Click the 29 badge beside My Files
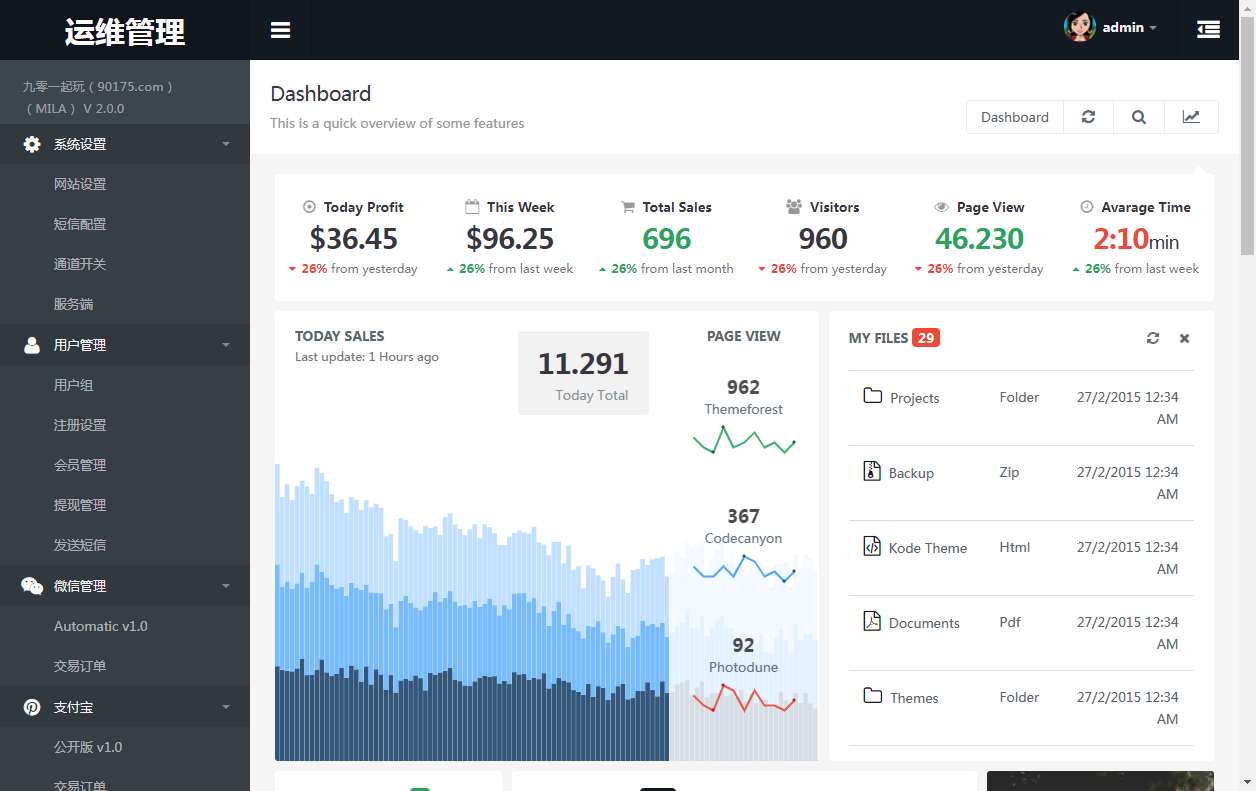The width and height of the screenshot is (1256, 791). [x=926, y=338]
